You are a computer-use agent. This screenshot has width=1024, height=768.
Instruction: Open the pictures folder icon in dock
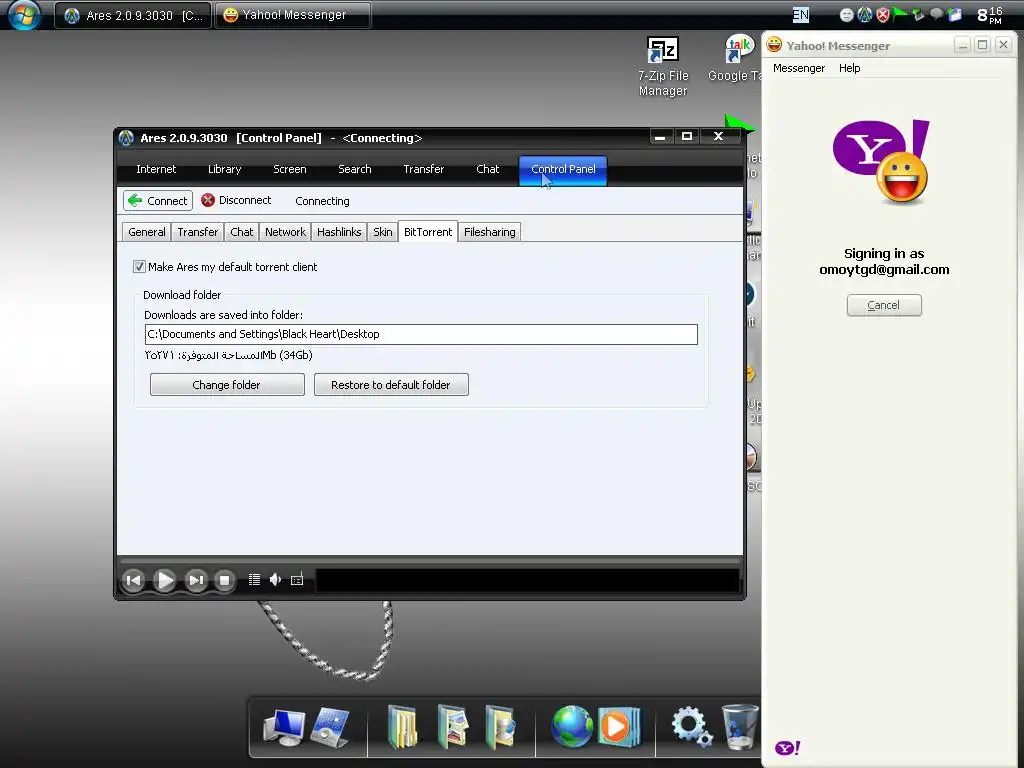(x=452, y=726)
